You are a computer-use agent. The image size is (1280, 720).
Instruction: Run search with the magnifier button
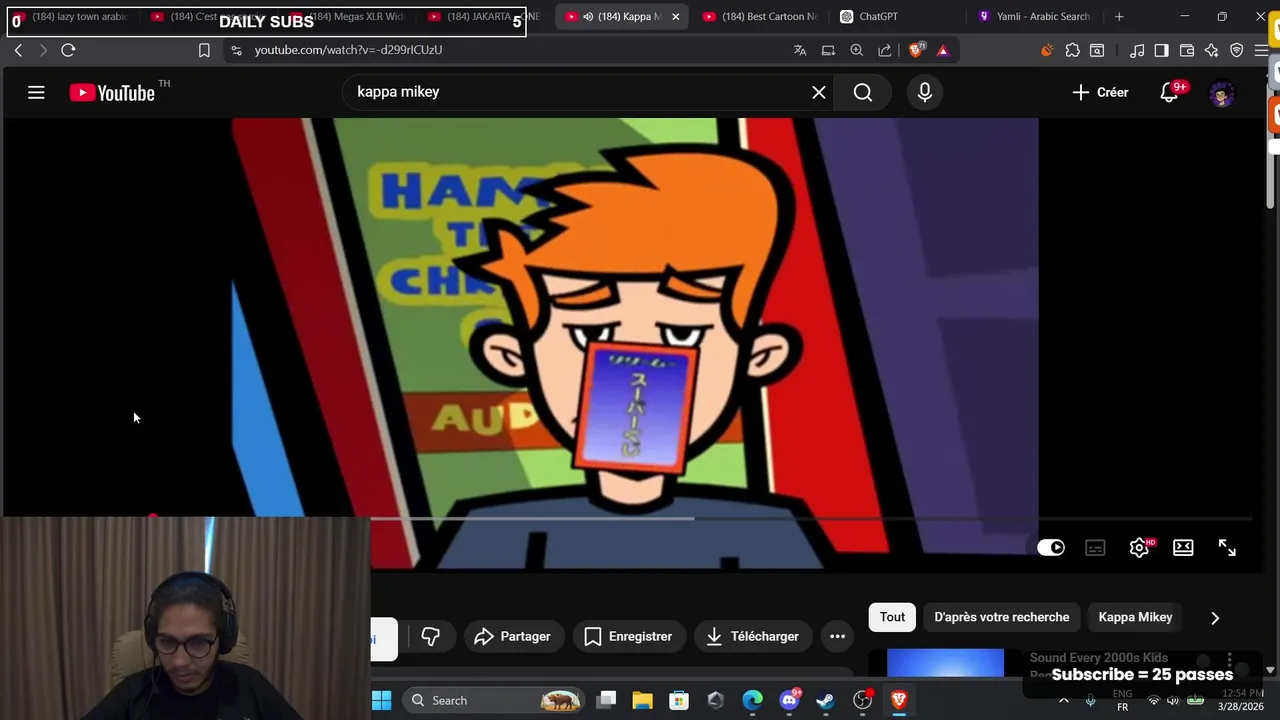tap(863, 92)
